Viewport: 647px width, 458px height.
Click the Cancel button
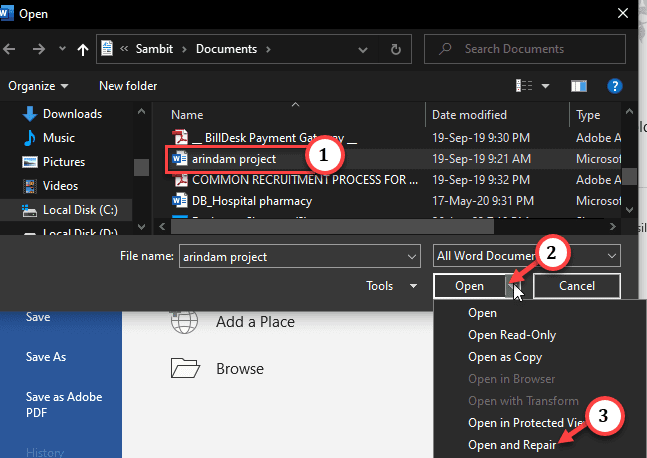click(x=577, y=286)
